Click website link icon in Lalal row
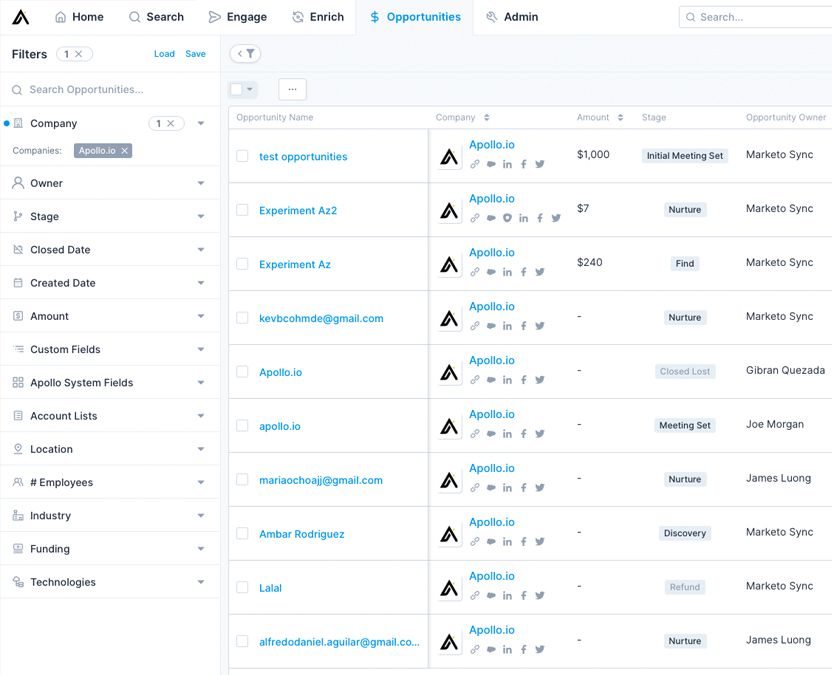The image size is (832, 675). point(475,596)
